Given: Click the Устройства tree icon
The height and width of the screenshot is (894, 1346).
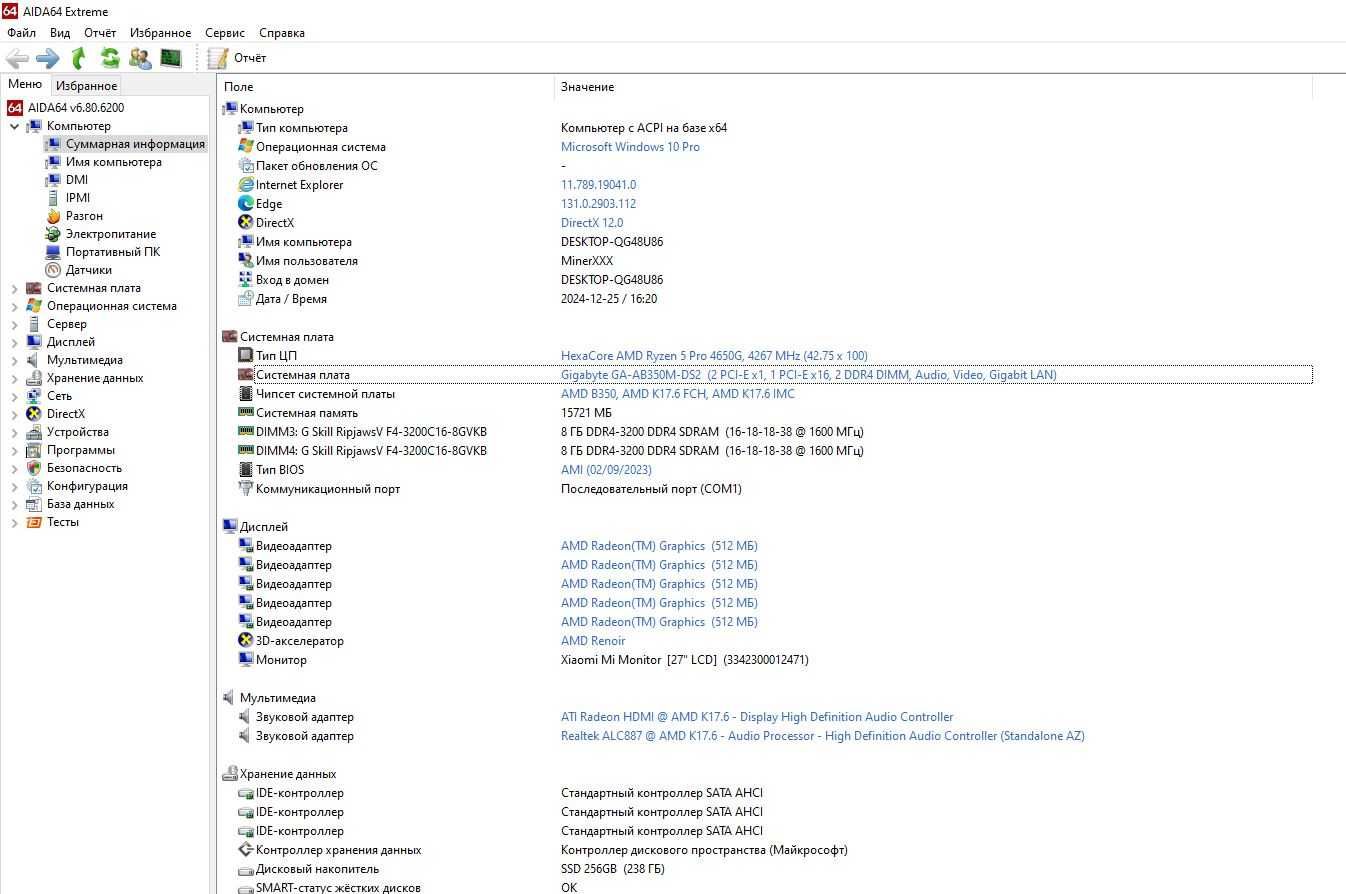Looking at the screenshot, I should pos(34,432).
